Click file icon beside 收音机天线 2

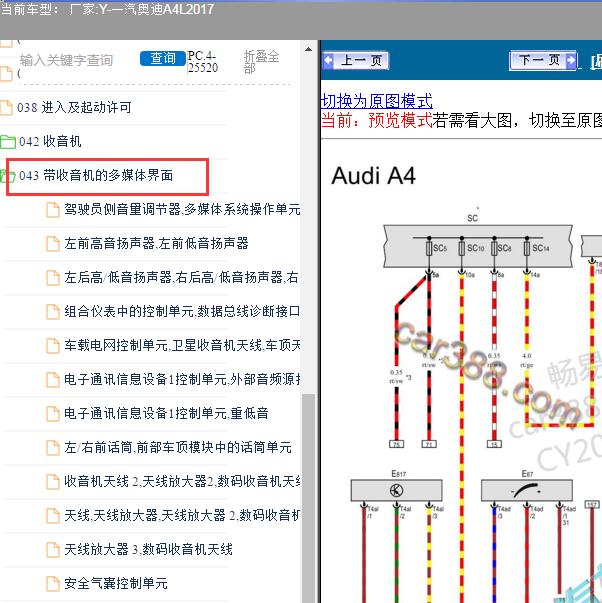tap(53, 481)
